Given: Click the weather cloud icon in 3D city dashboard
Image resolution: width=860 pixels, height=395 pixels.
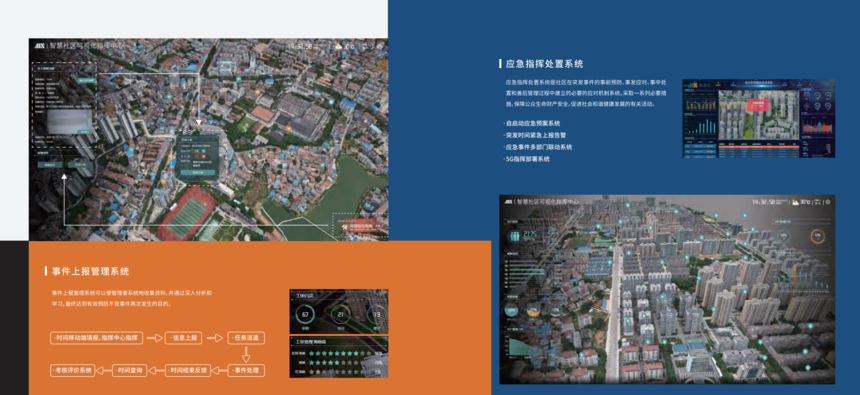Looking at the screenshot, I should pyautogui.click(x=795, y=202).
